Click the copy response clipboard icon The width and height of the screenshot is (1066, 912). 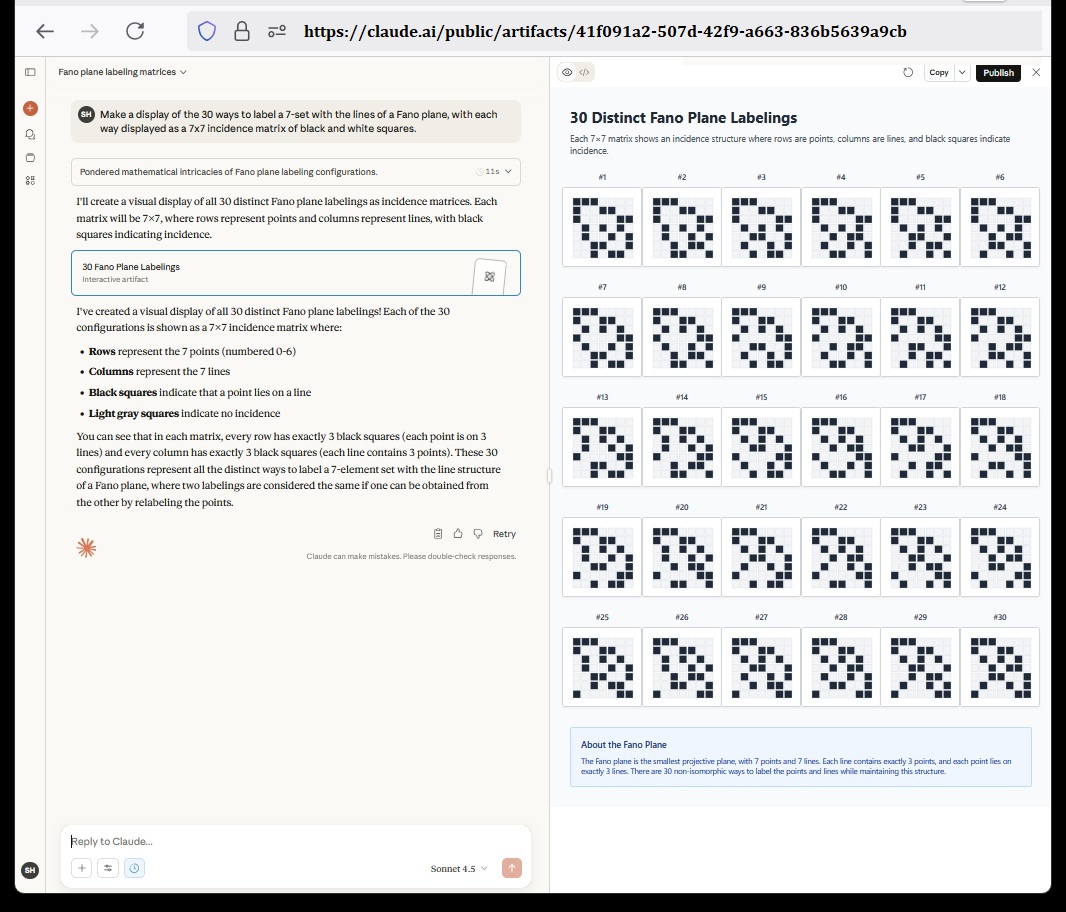pos(438,534)
